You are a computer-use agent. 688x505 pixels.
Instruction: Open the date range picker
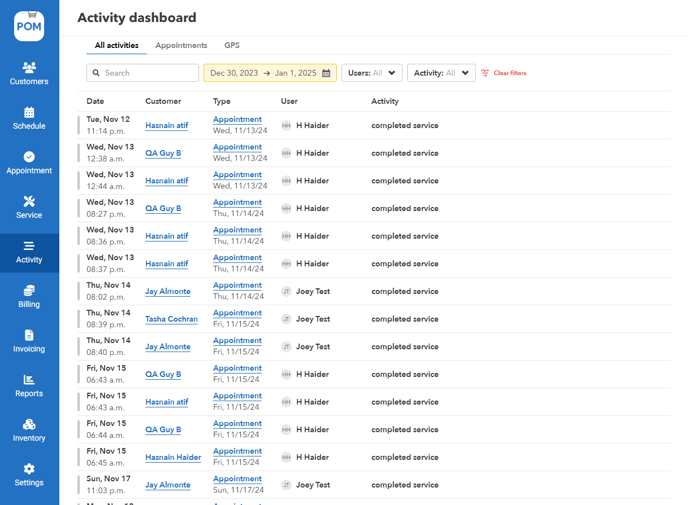[270, 73]
